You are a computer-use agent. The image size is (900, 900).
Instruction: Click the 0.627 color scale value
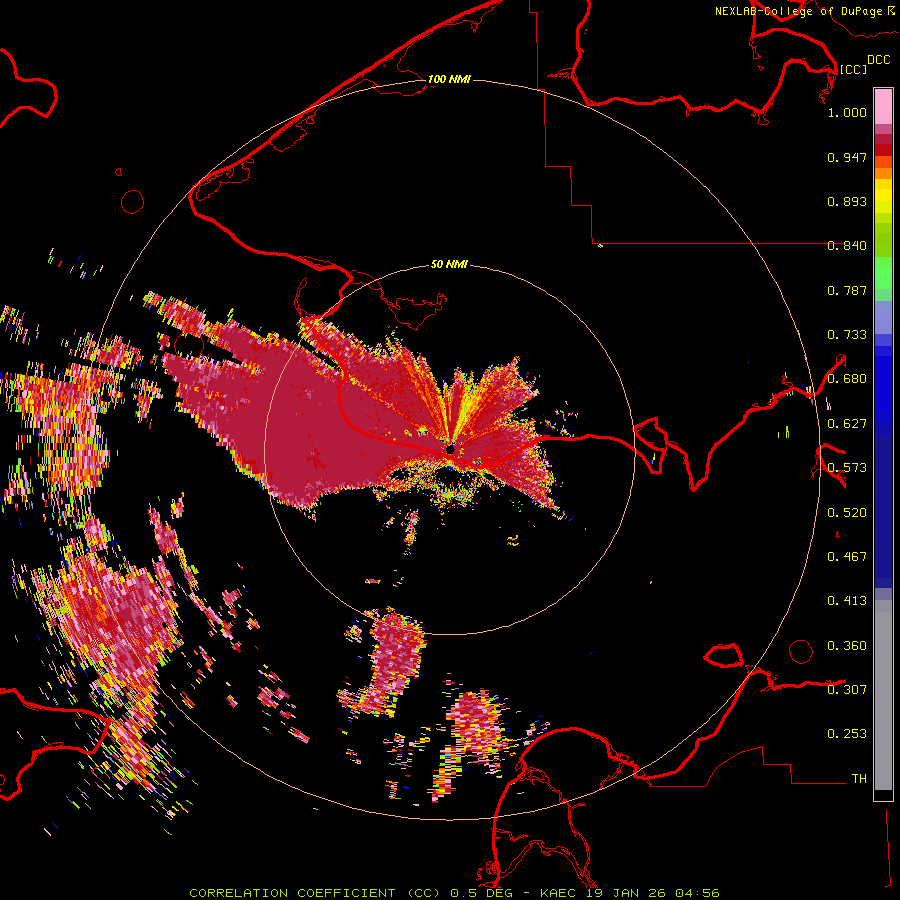[x=847, y=424]
